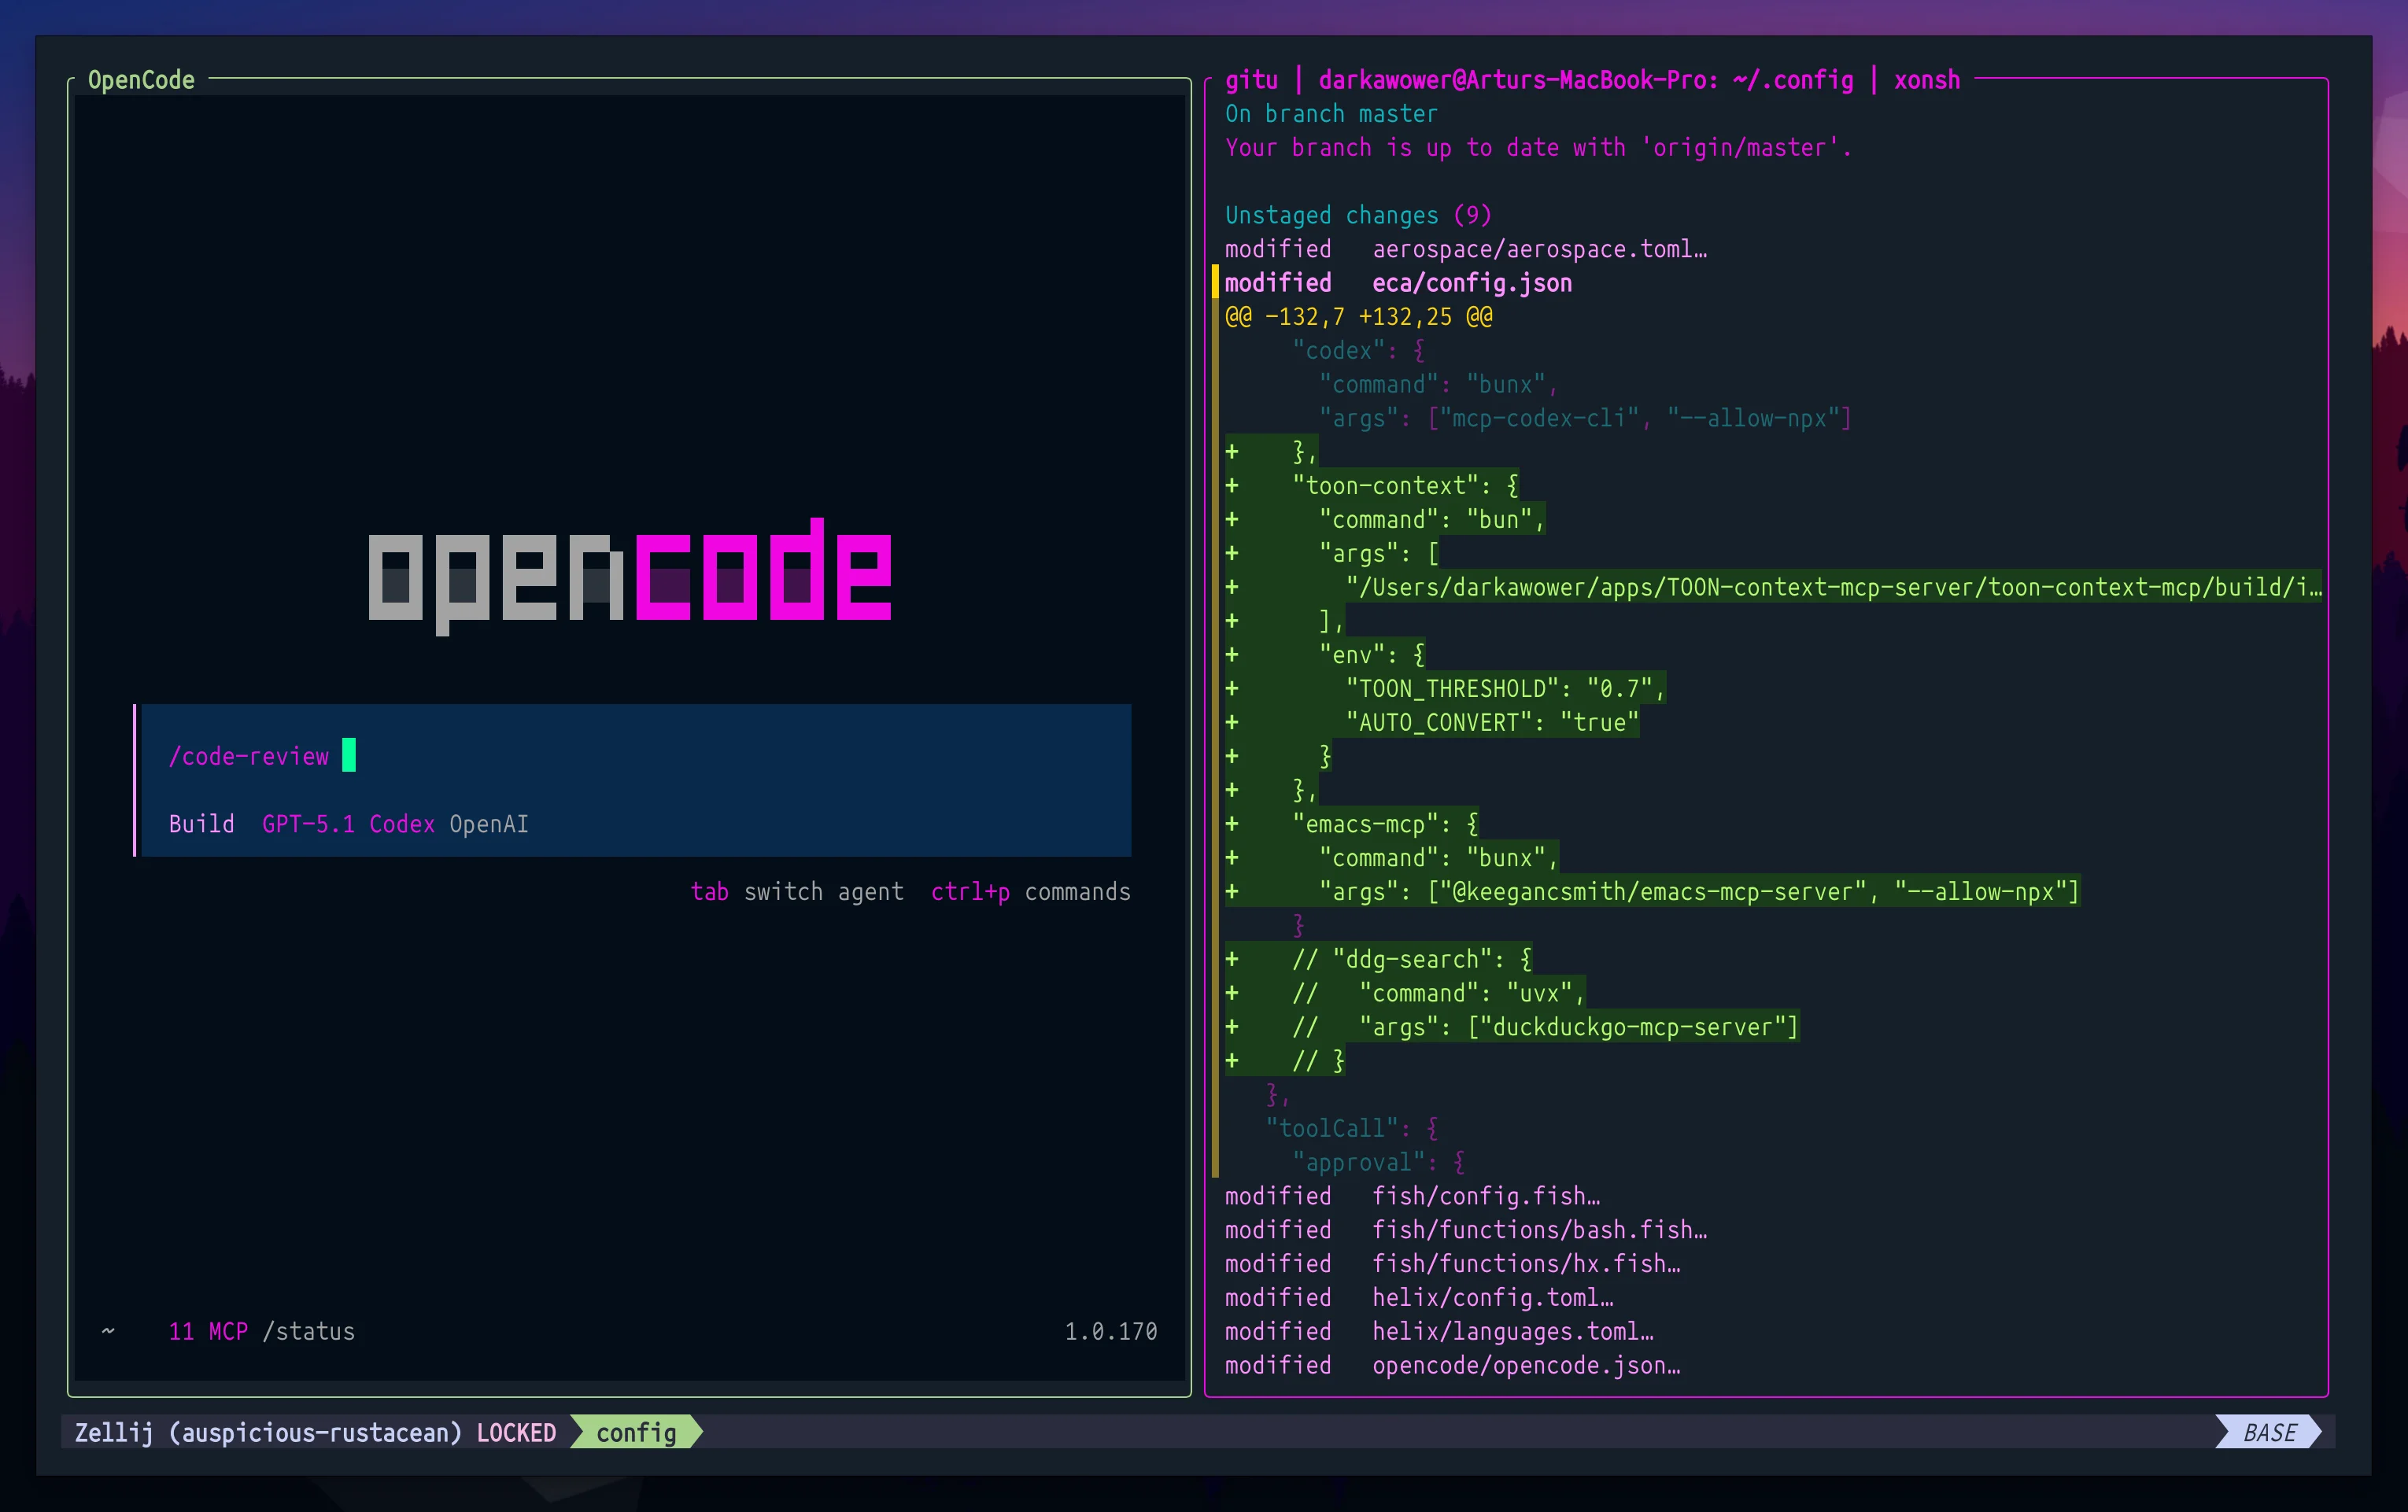The width and height of the screenshot is (2408, 1512).
Task: Click the gitu title in the diff pane
Action: pos(1251,80)
